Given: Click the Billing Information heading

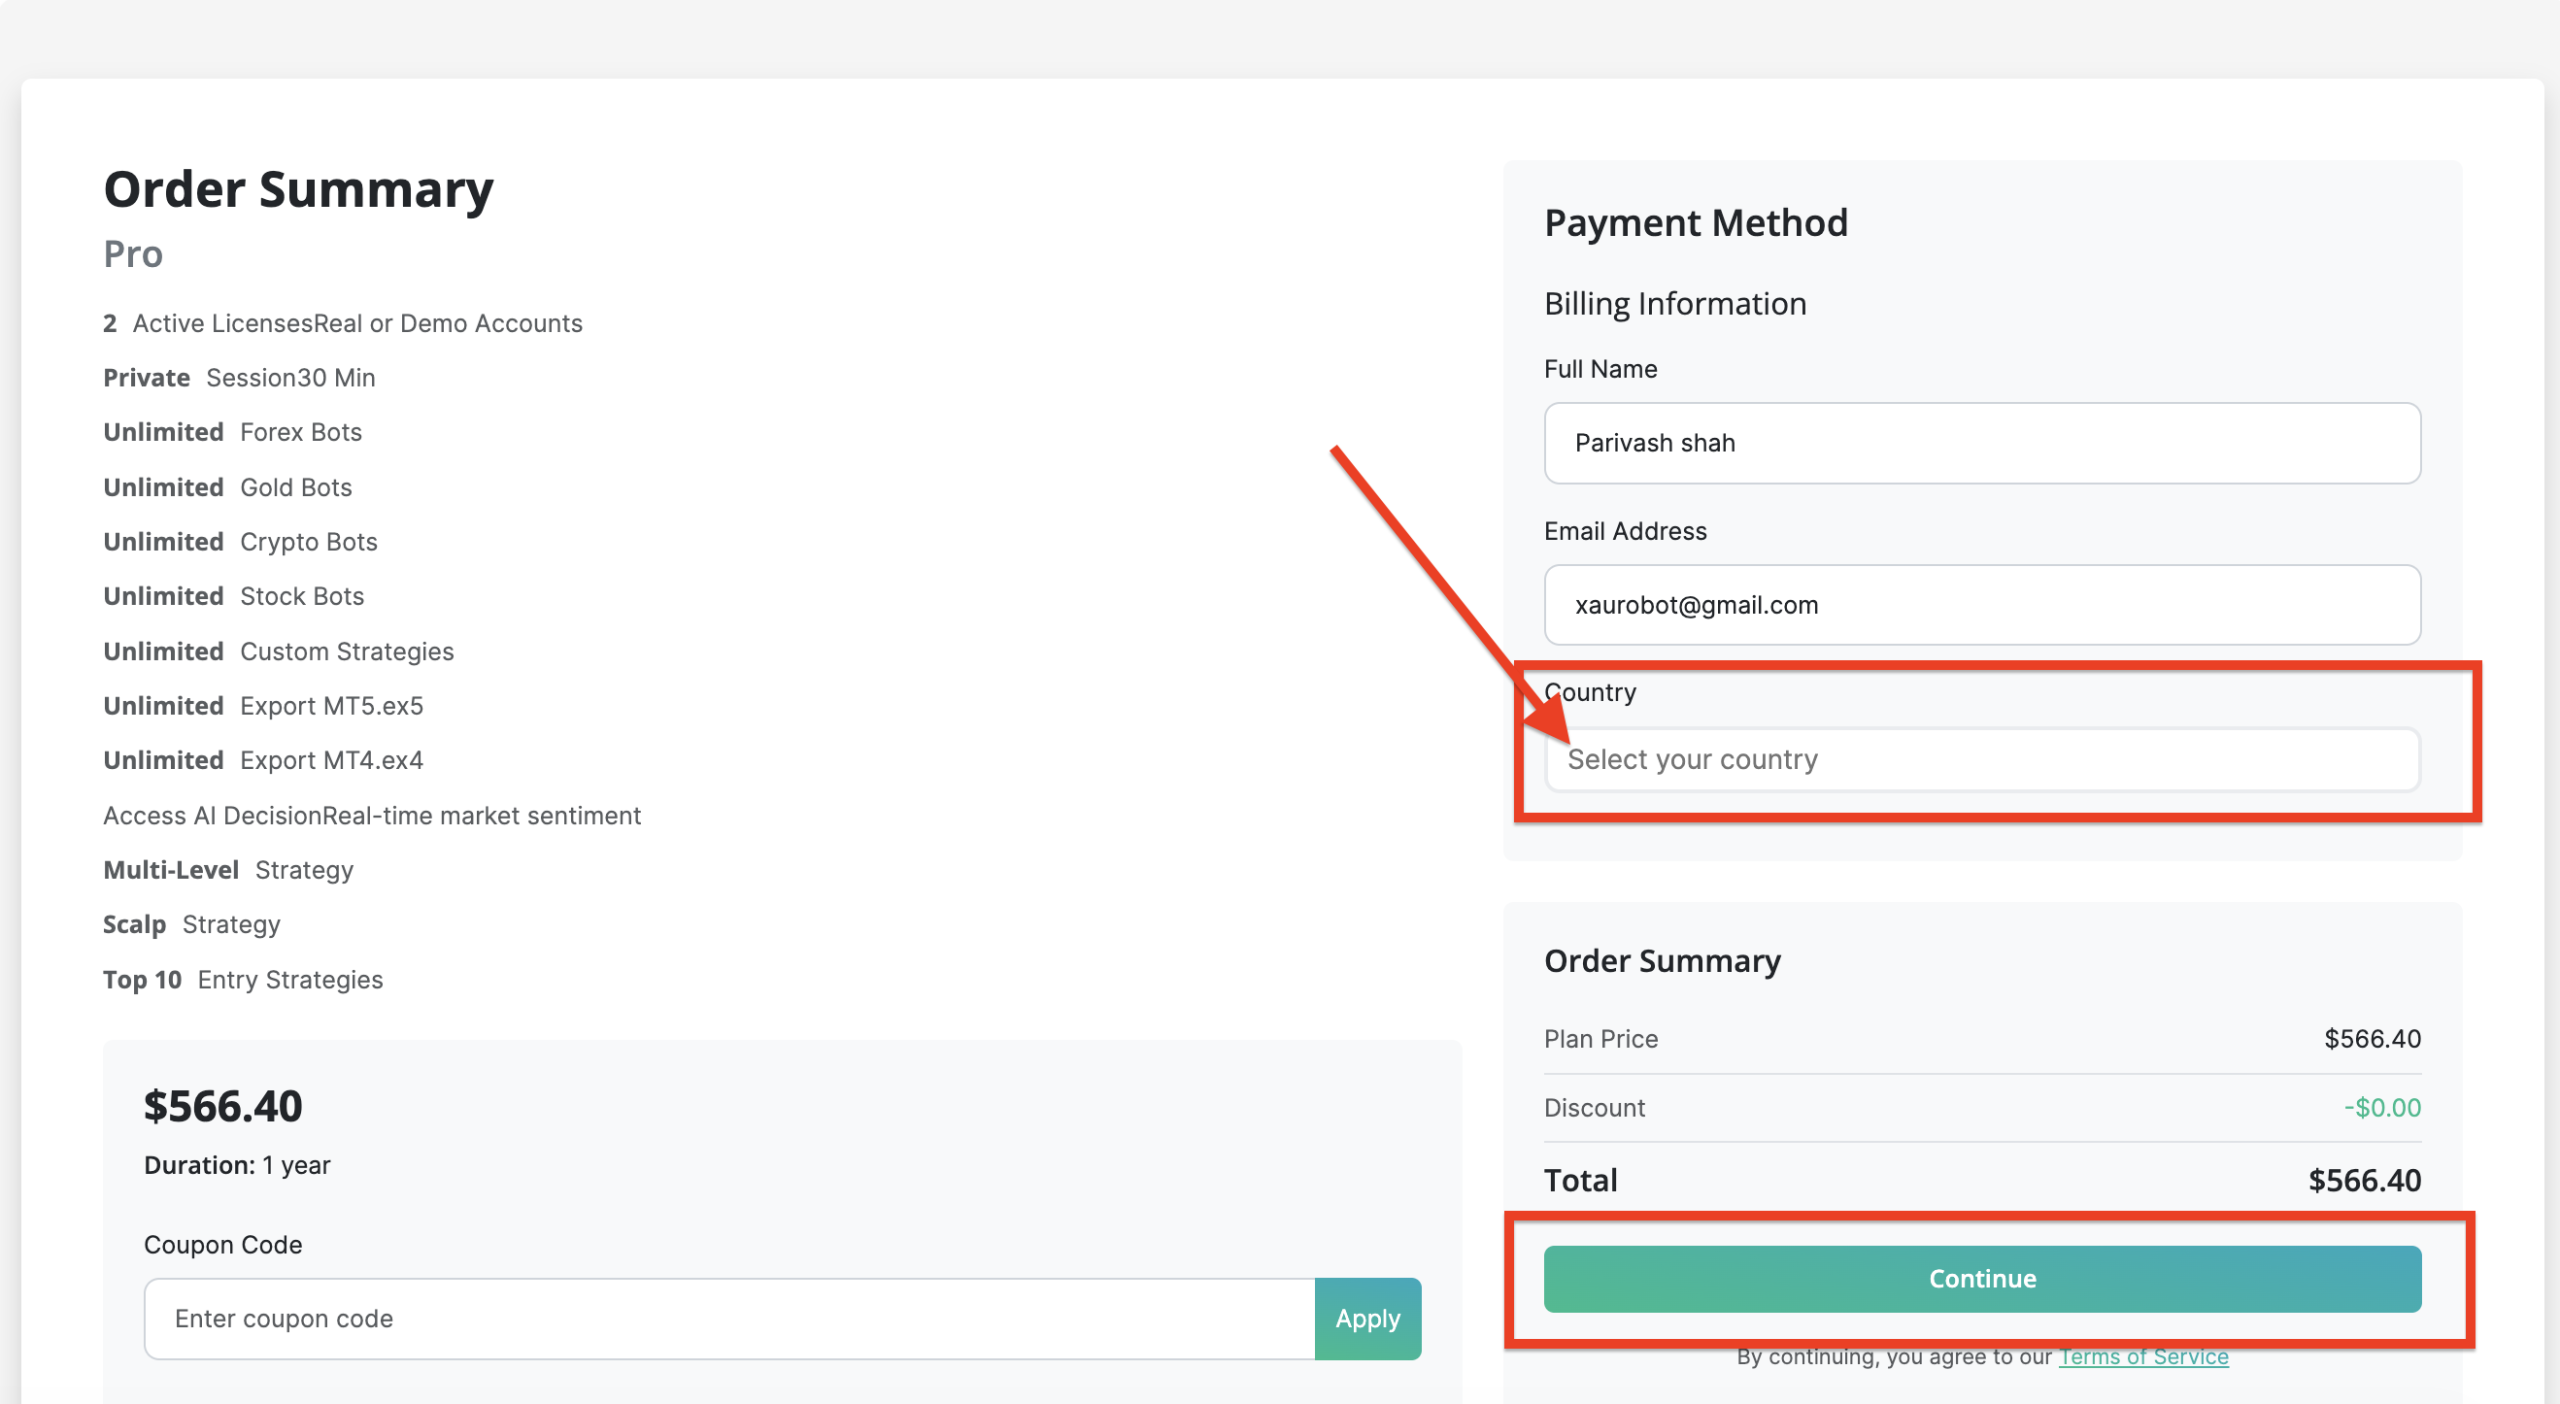Looking at the screenshot, I should (1675, 304).
